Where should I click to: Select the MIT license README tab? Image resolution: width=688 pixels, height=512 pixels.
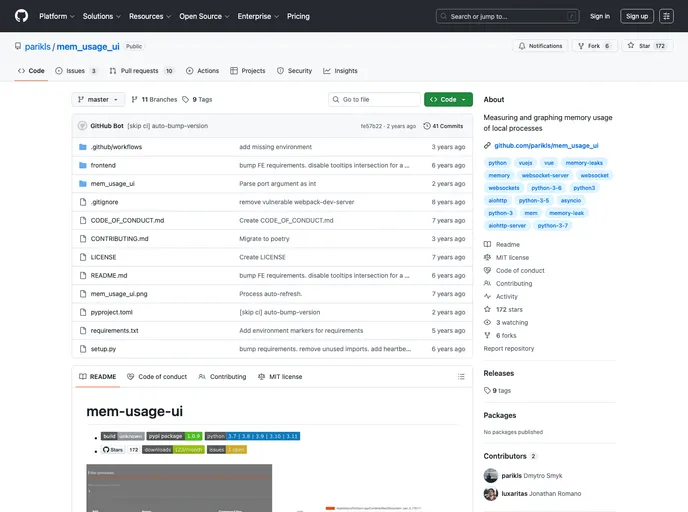pyautogui.click(x=280, y=377)
